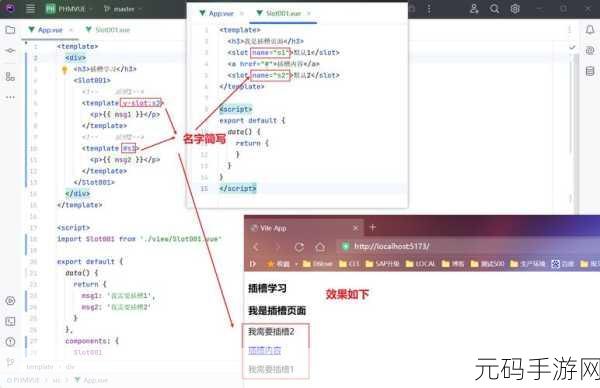Go forward in the browser

[278, 247]
